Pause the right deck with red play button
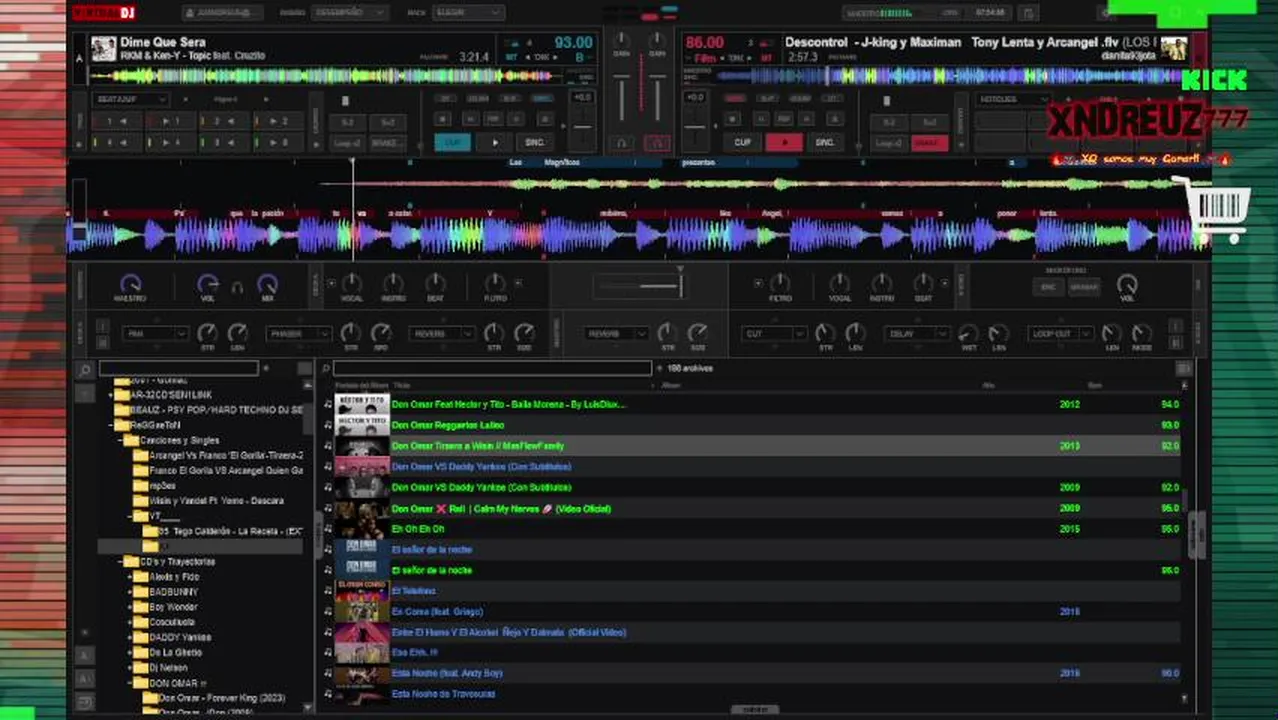1278x720 pixels. pyautogui.click(x=784, y=143)
